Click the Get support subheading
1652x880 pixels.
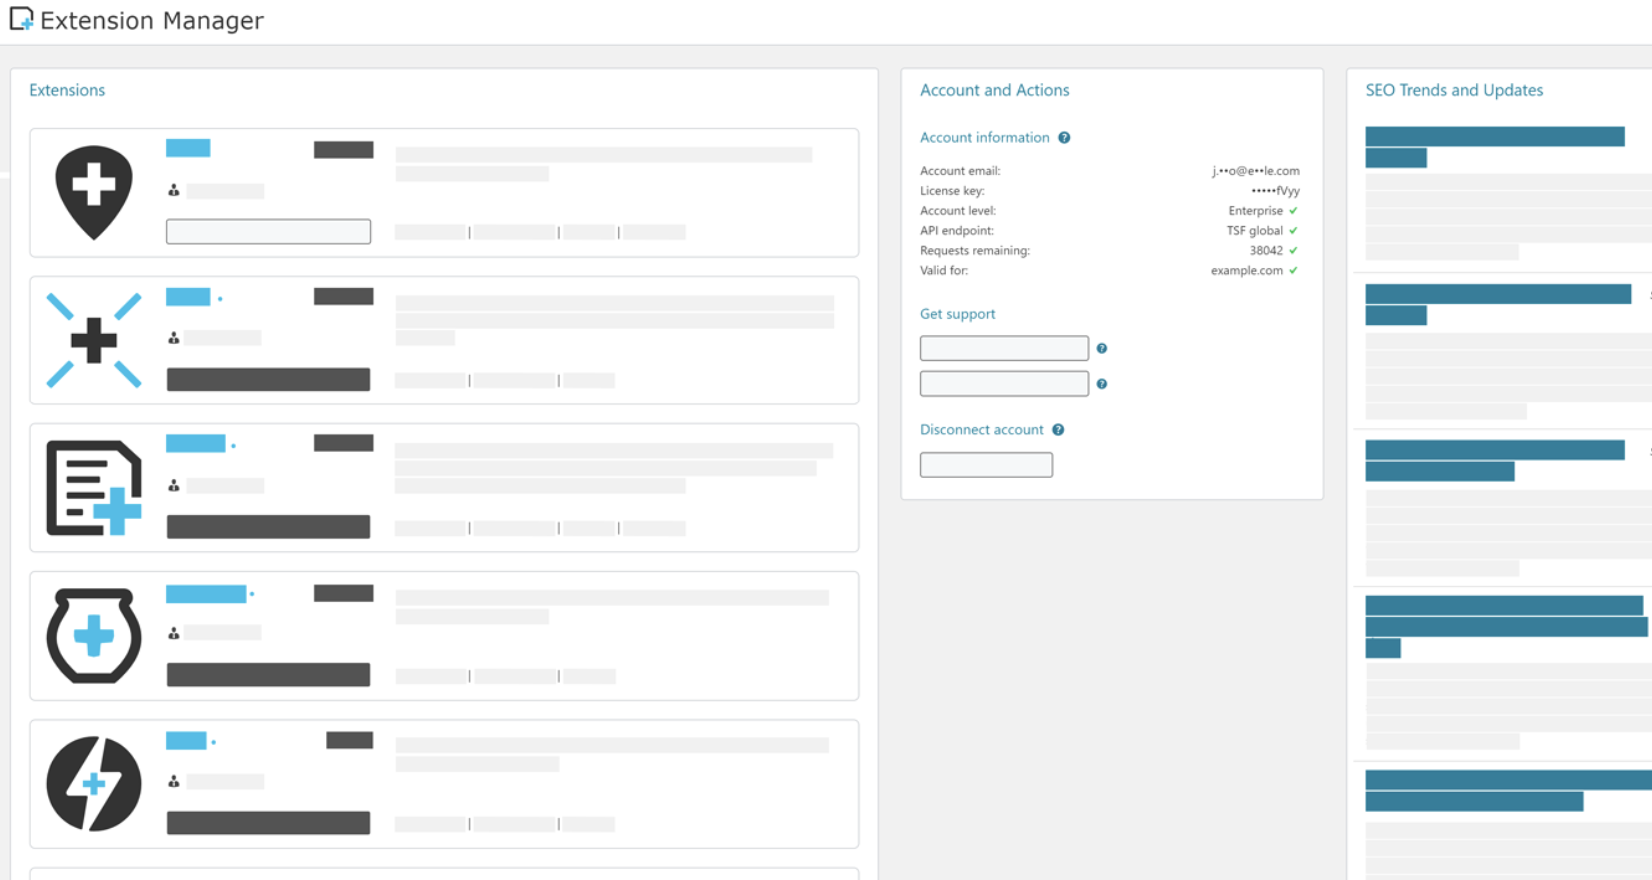click(x=957, y=314)
